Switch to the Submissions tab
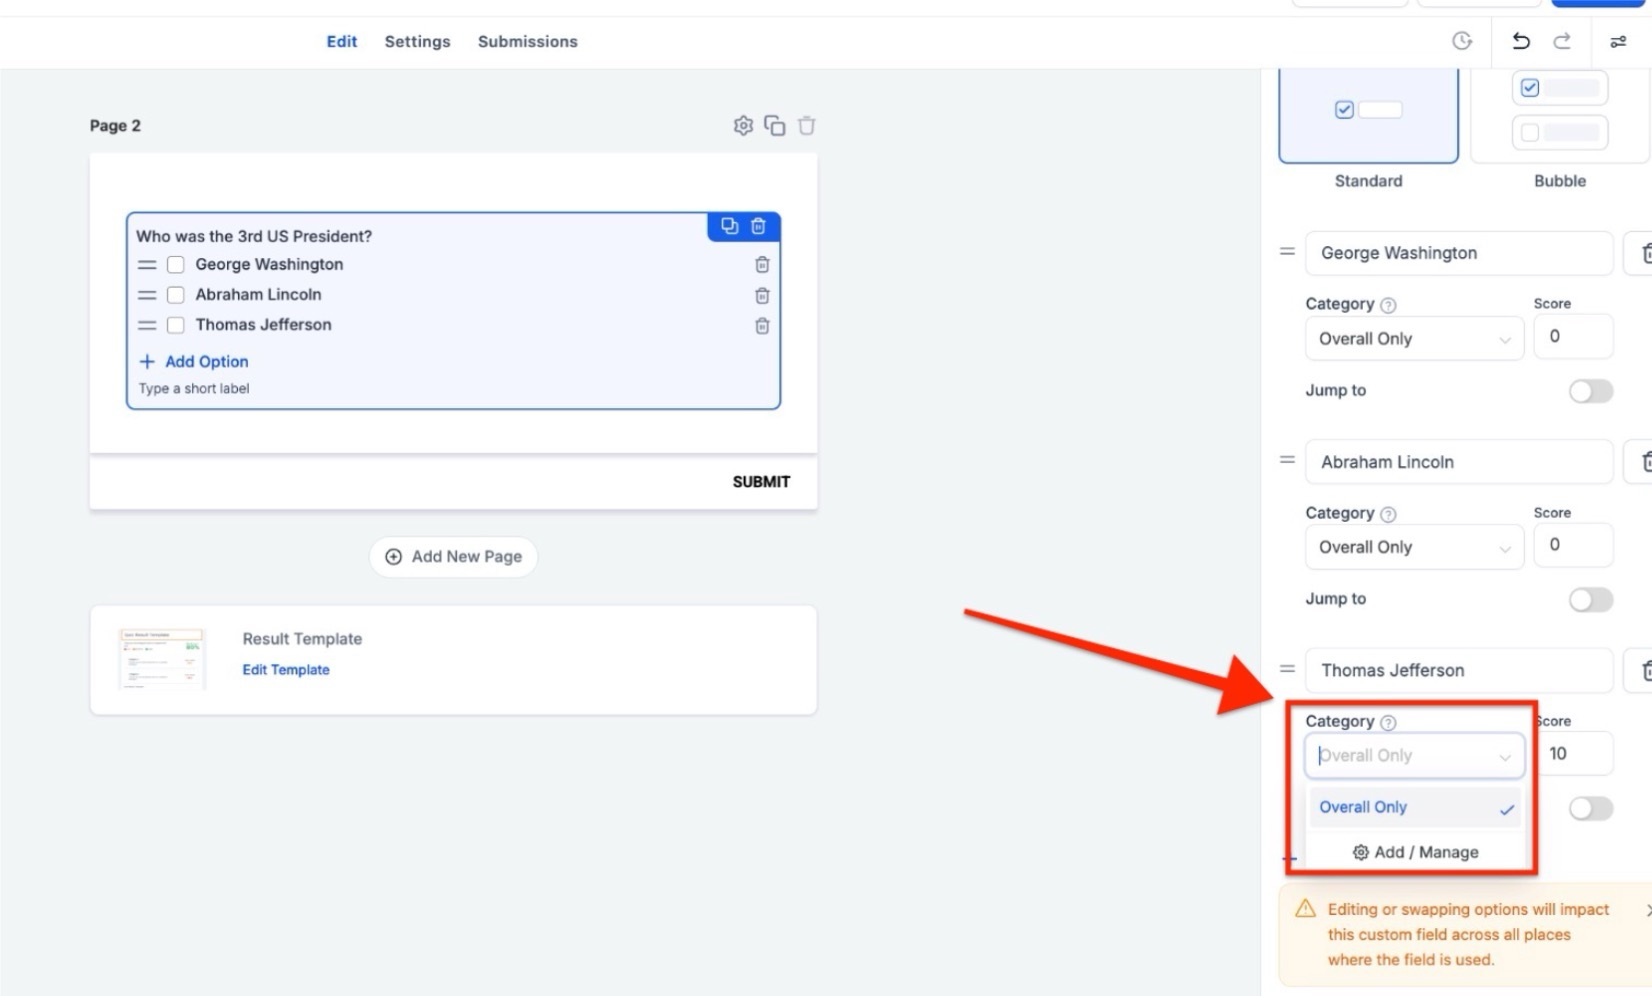This screenshot has width=1652, height=996. [527, 42]
